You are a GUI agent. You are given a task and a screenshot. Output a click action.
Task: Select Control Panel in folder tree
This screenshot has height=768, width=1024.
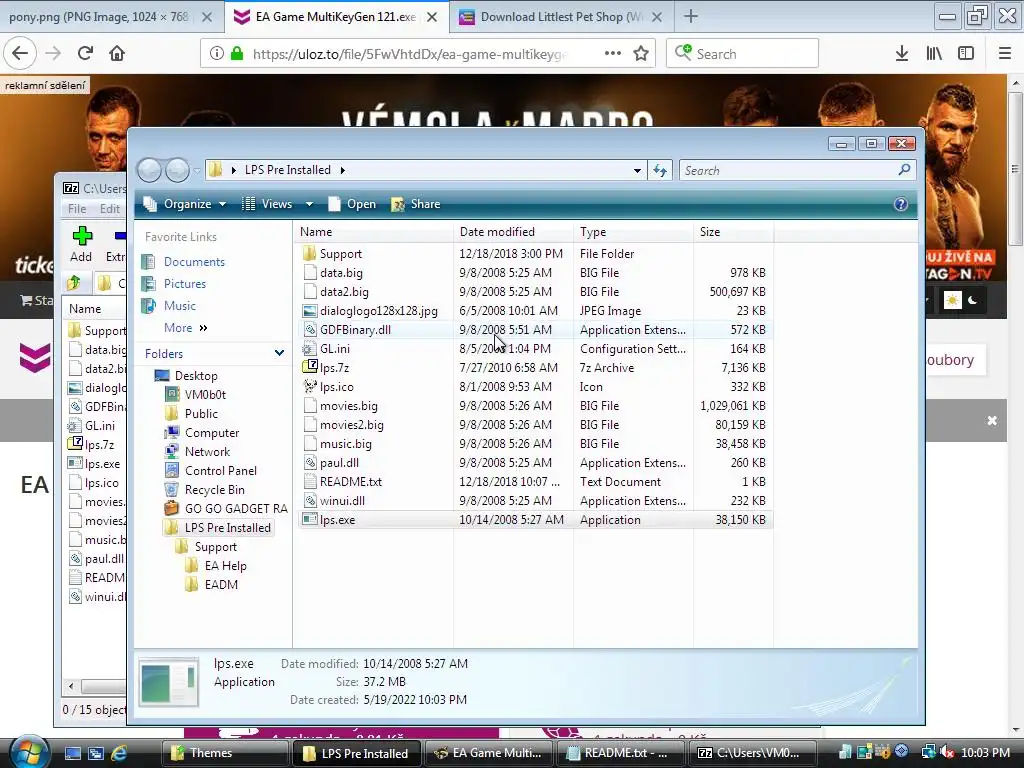(x=221, y=471)
